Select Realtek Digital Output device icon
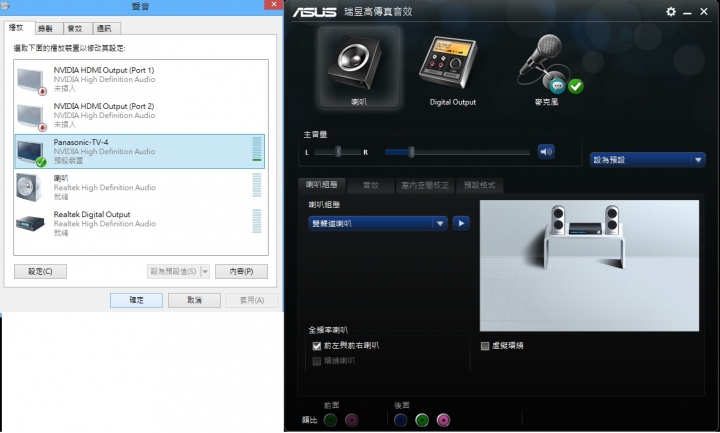Viewport: 720px width, 433px height. coord(30,224)
